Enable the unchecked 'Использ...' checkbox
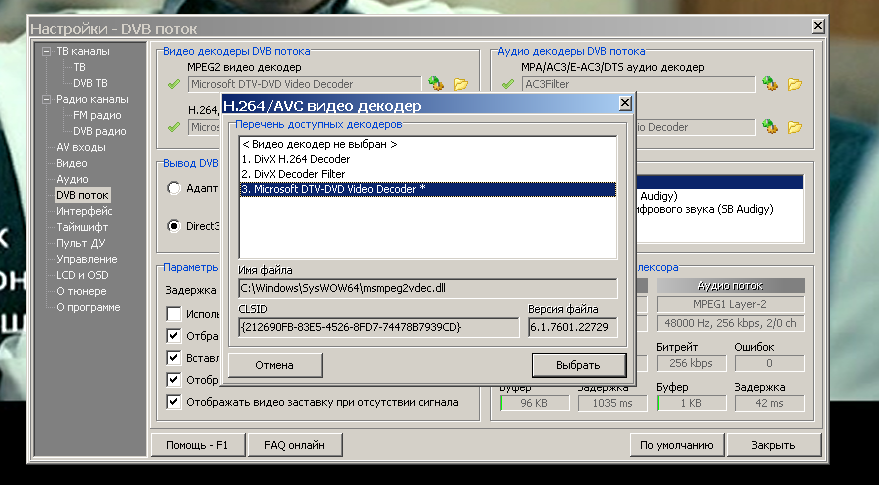Screen dimensions: 879x485 pyautogui.click(x=174, y=314)
